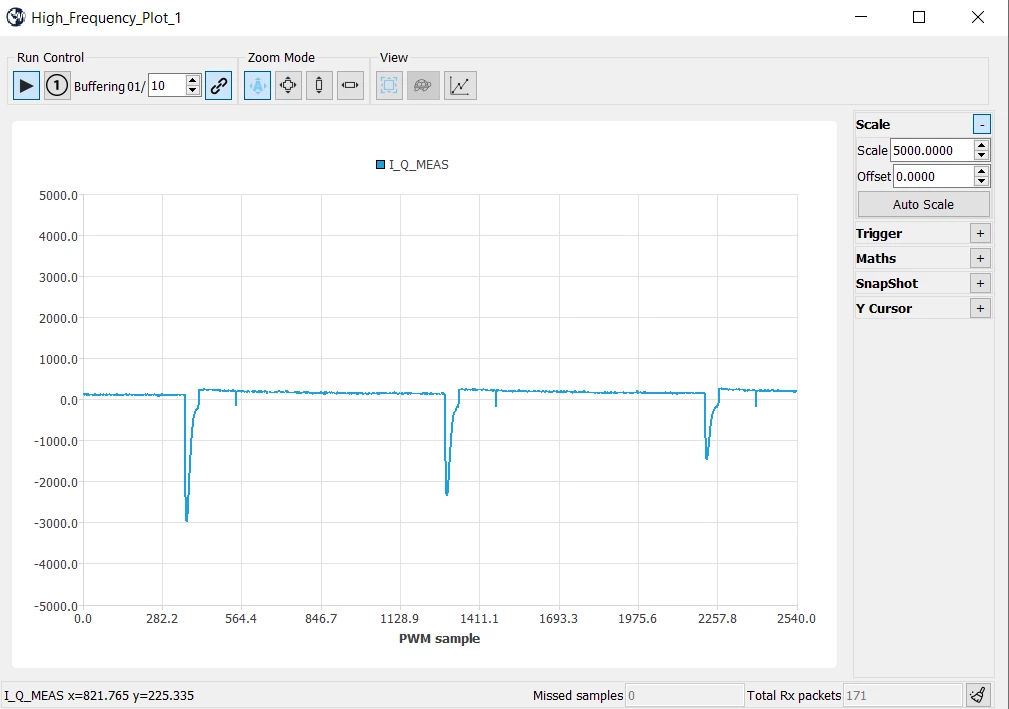Image resolution: width=1009 pixels, height=709 pixels.
Task: Clear statistics with the broom icon
Action: click(977, 695)
